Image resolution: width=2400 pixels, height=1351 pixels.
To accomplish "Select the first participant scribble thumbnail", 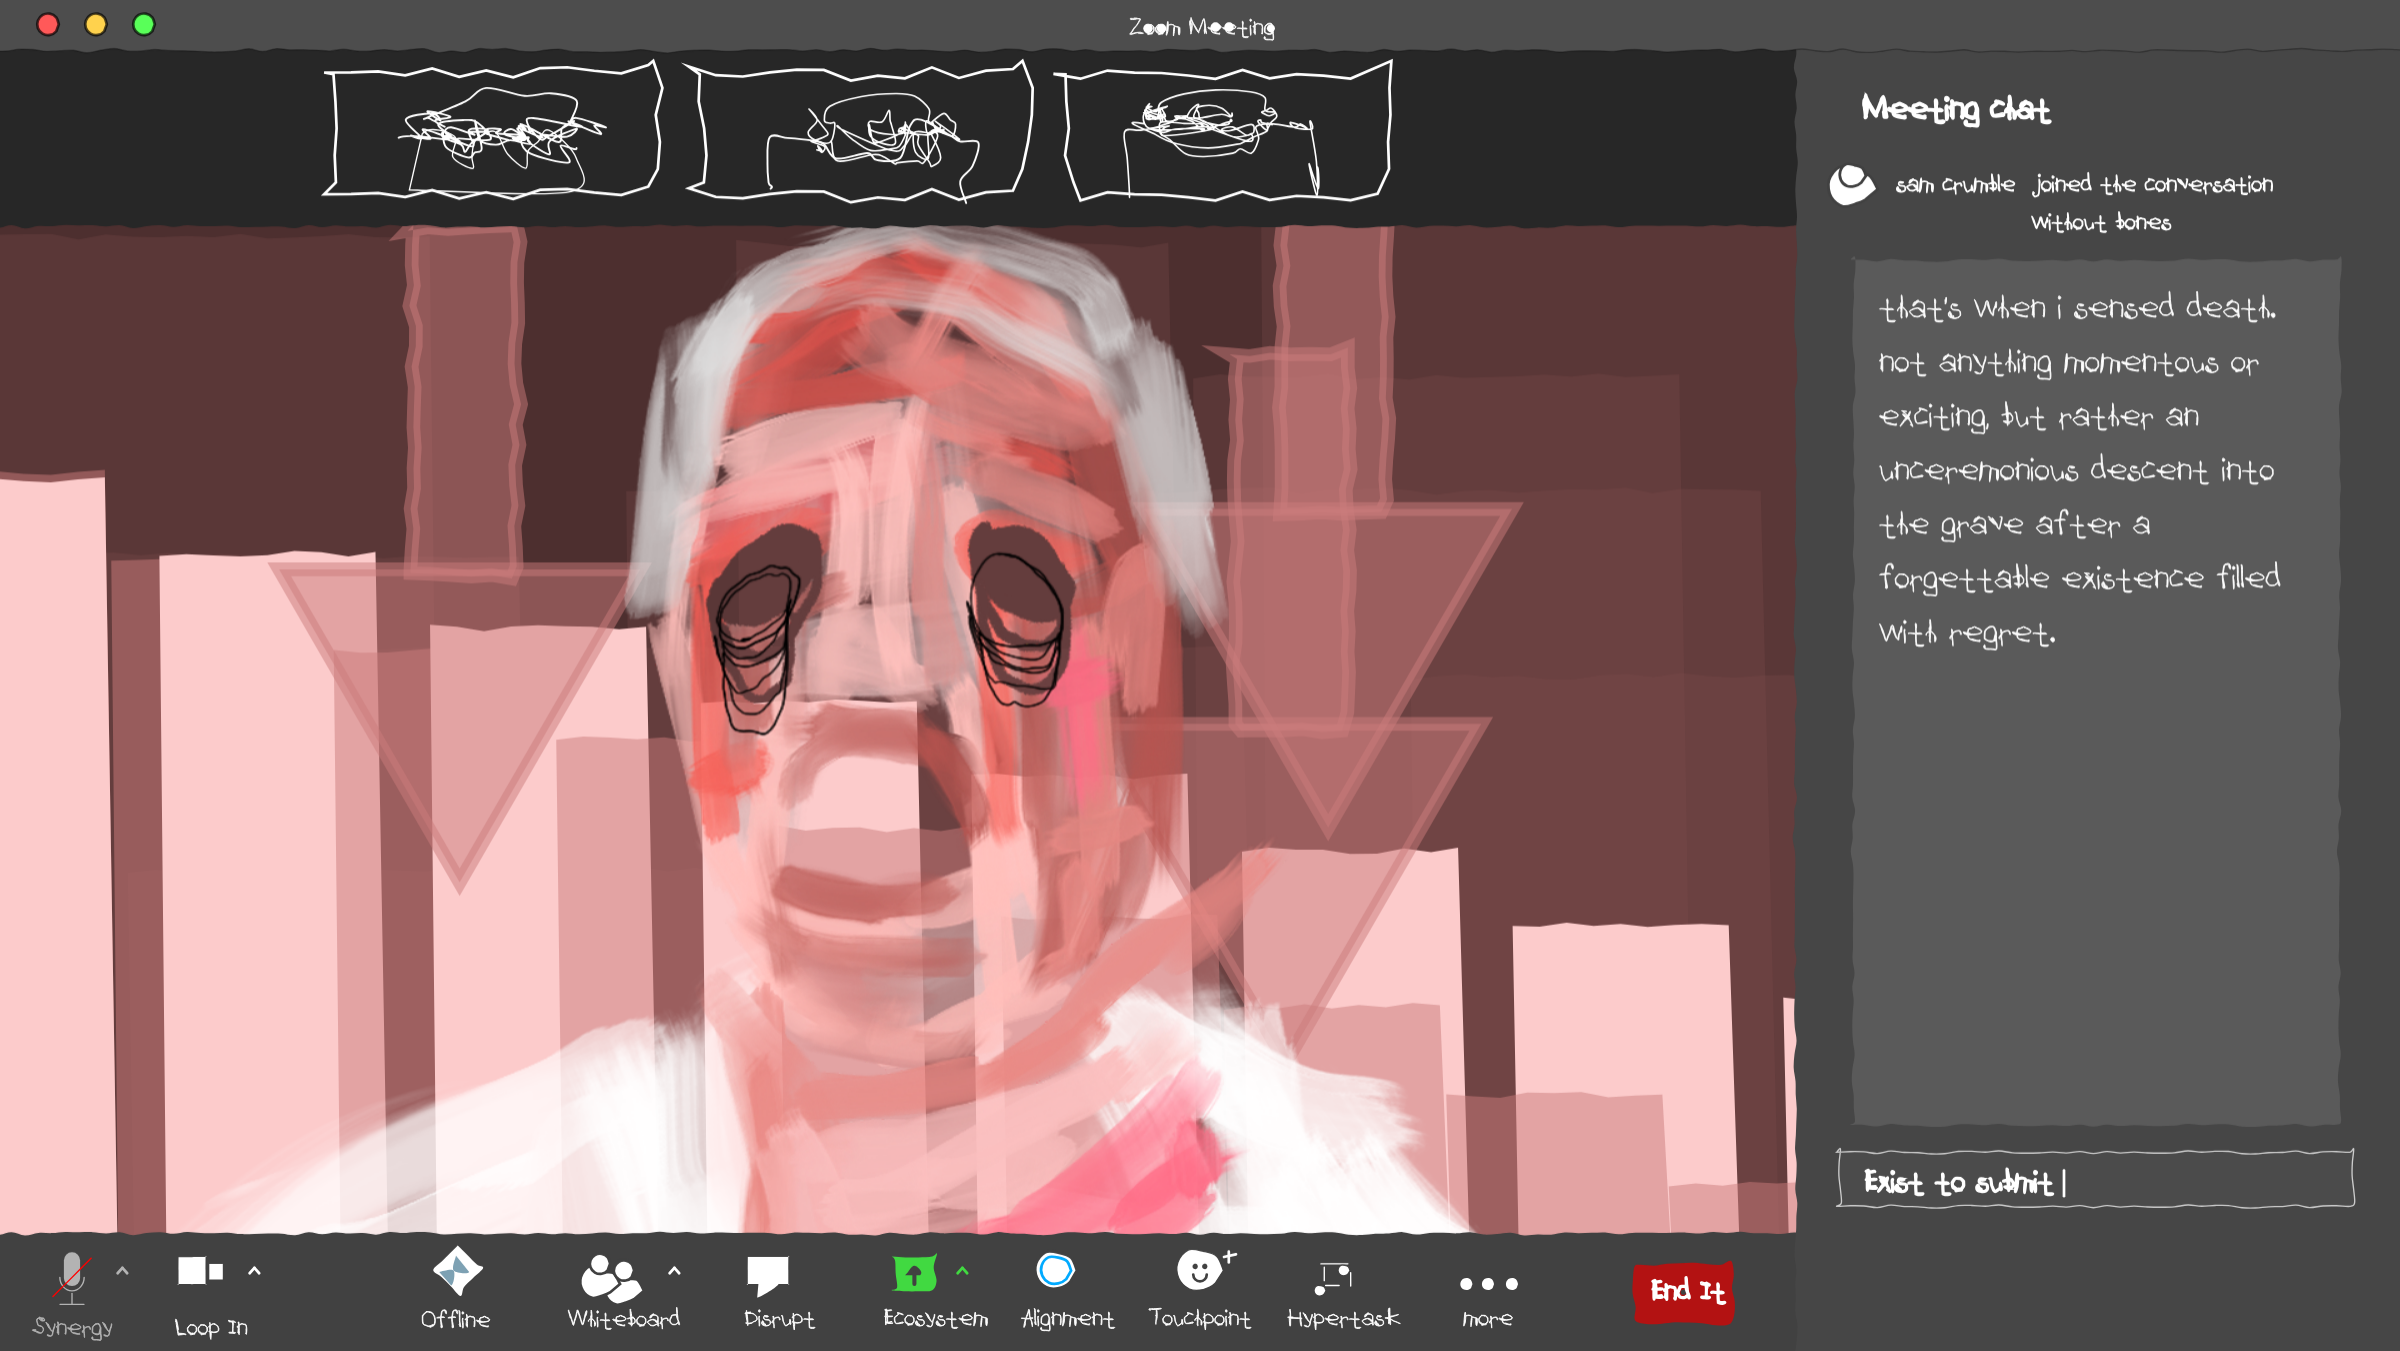I will tap(493, 132).
